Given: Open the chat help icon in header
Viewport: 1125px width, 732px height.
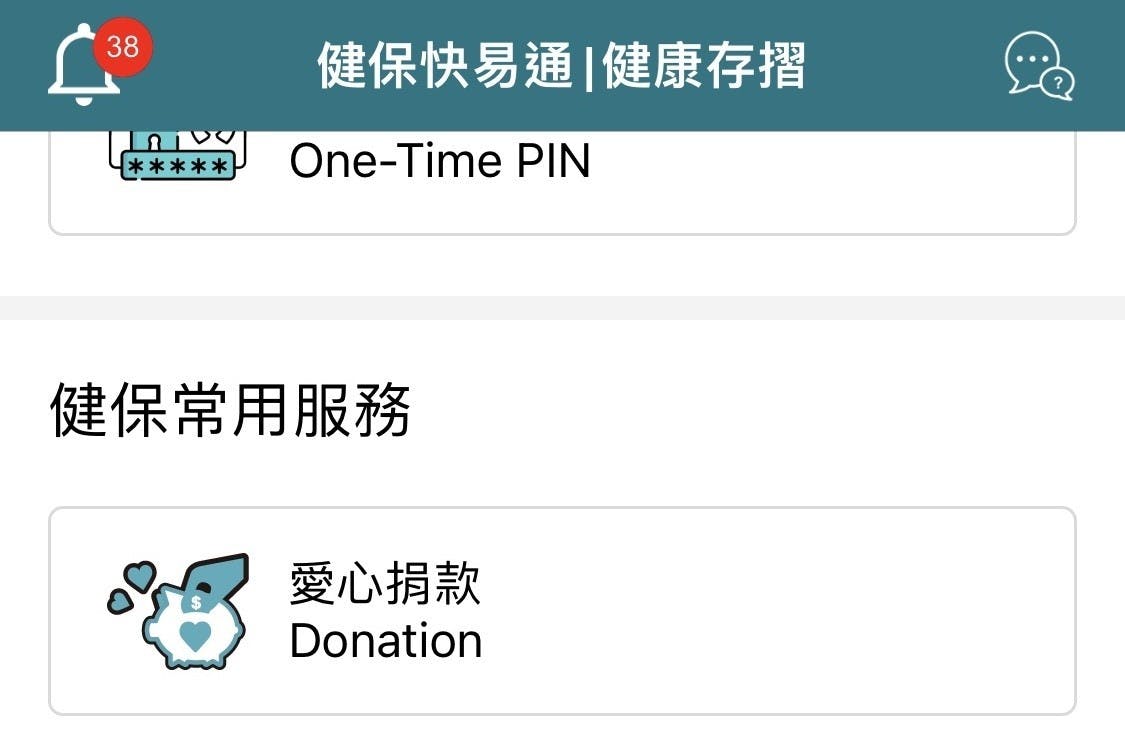Looking at the screenshot, I should click(x=1040, y=65).
